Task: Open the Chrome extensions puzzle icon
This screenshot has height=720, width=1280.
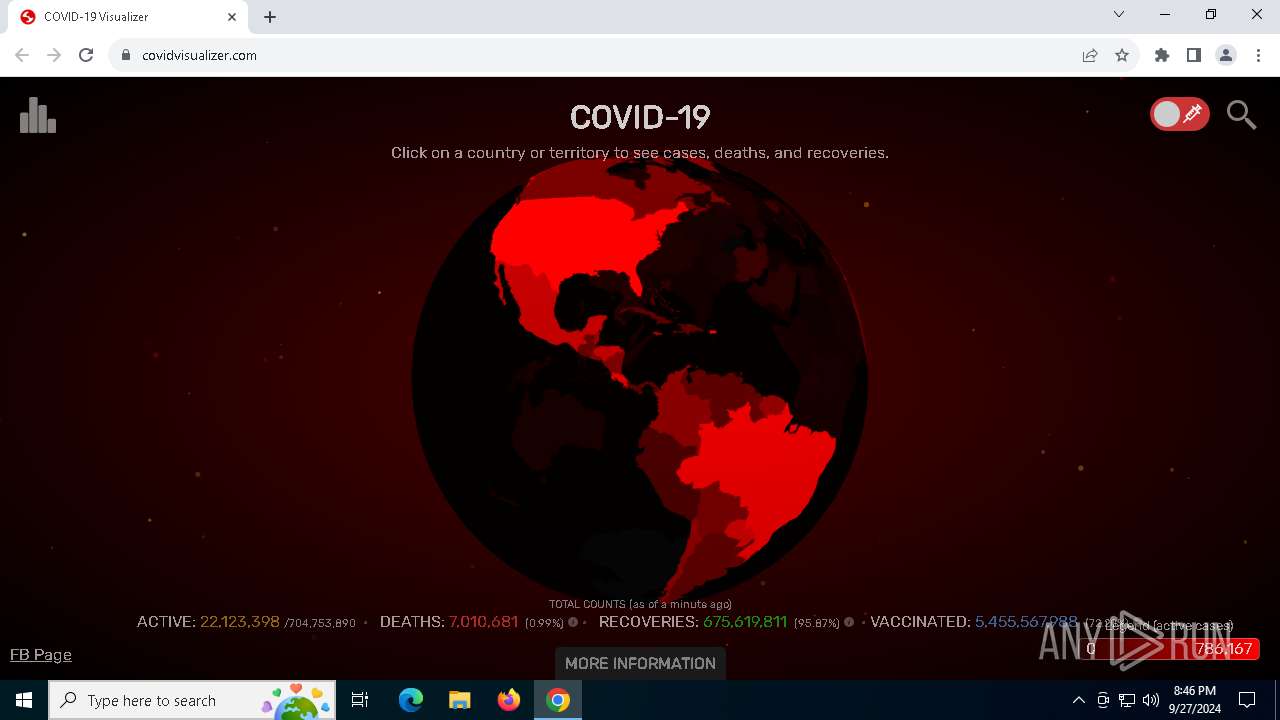Action: [x=1162, y=55]
